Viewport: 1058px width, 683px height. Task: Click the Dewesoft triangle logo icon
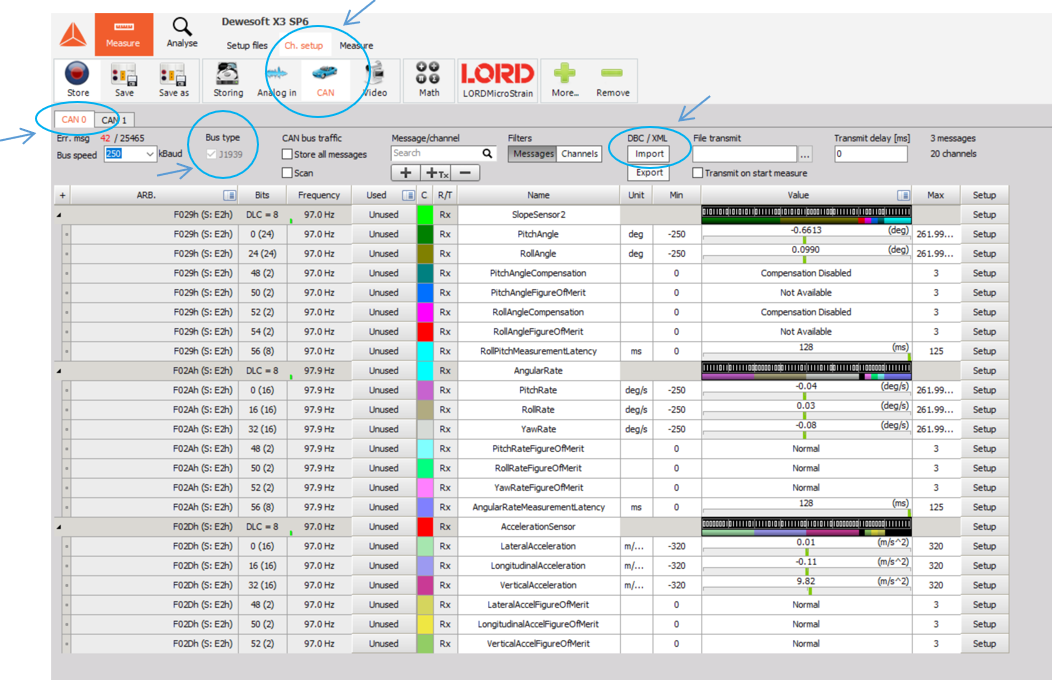pyautogui.click(x=73, y=35)
